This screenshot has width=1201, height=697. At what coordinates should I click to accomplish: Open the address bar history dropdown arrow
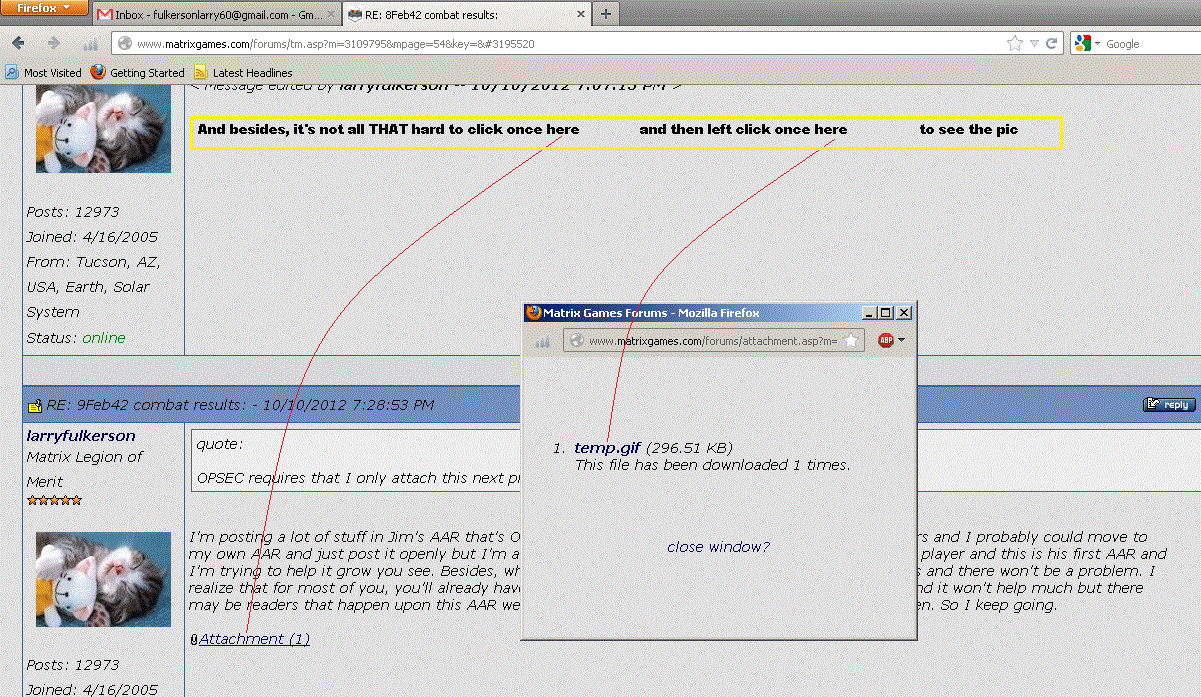(x=1035, y=44)
